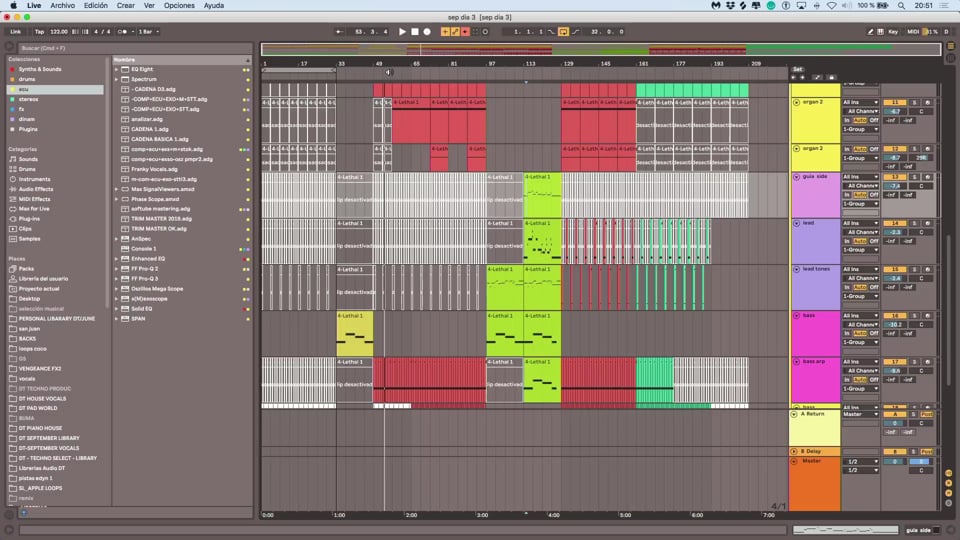960x540 pixels.
Task: Click the Follow/Back to Arrangement arrow icon
Action: [339, 31]
